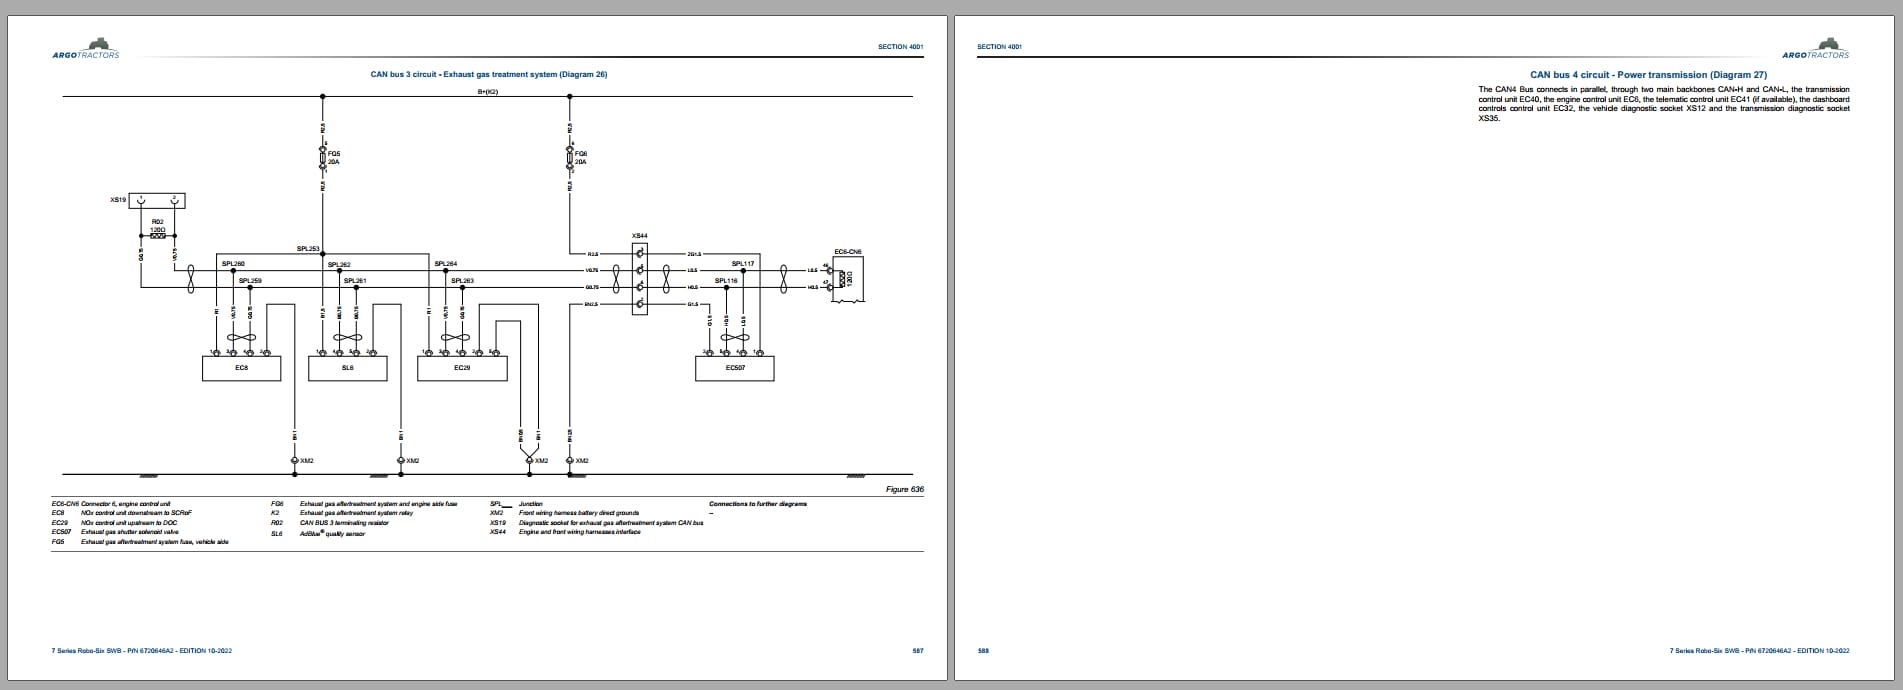Click legend entry 'NOx control unit upstream to DOC'
The image size is (1903, 690).
point(130,523)
